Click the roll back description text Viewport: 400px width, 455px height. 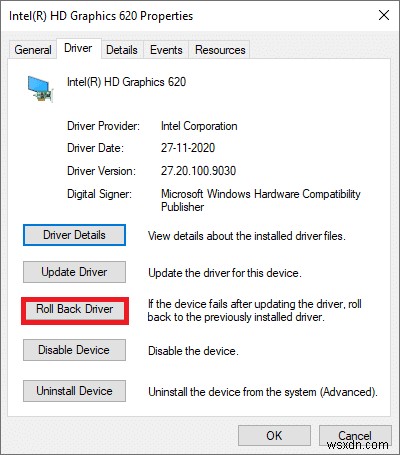255,310
